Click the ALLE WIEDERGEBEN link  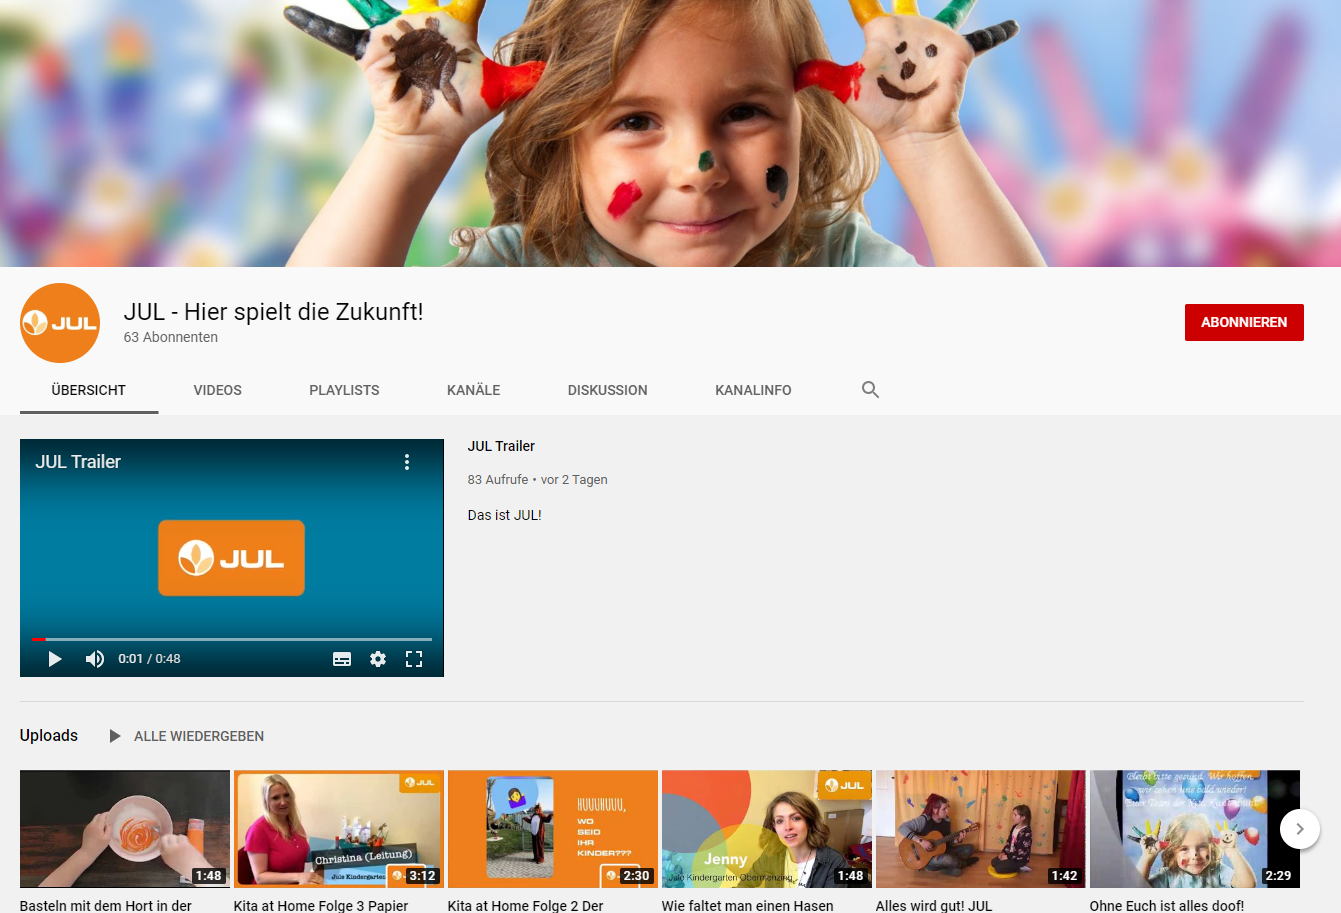click(199, 736)
